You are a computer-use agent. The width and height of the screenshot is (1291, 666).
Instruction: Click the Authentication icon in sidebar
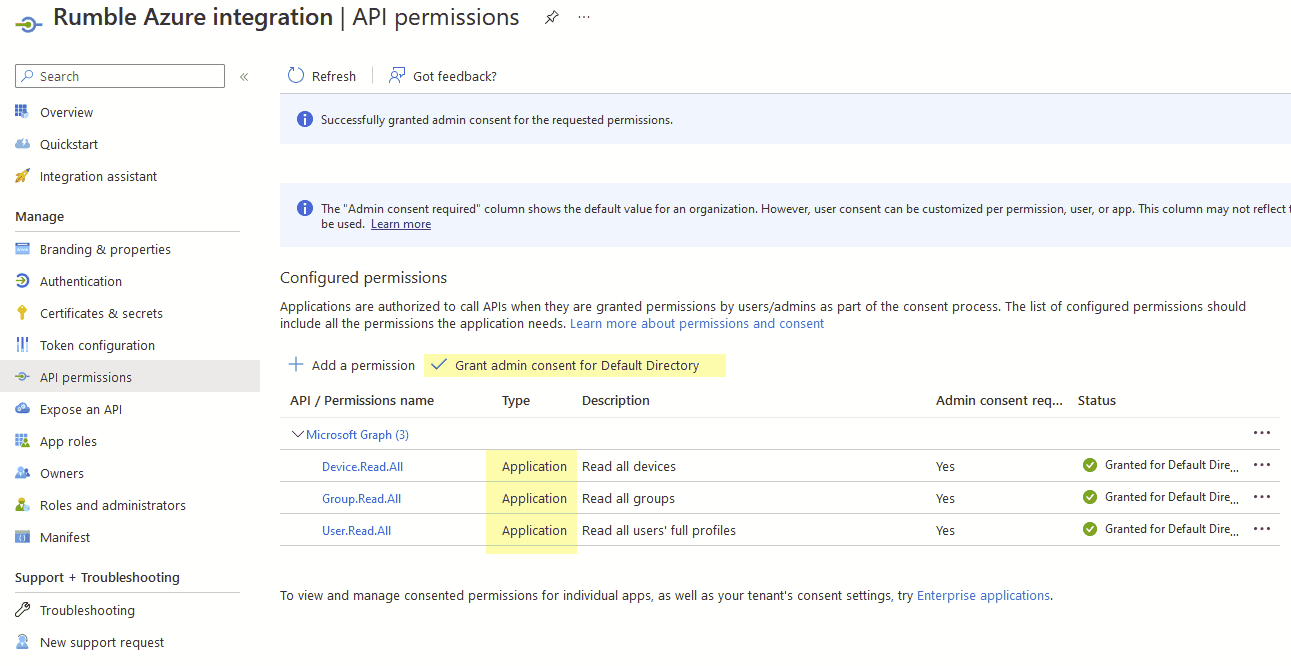[22, 281]
